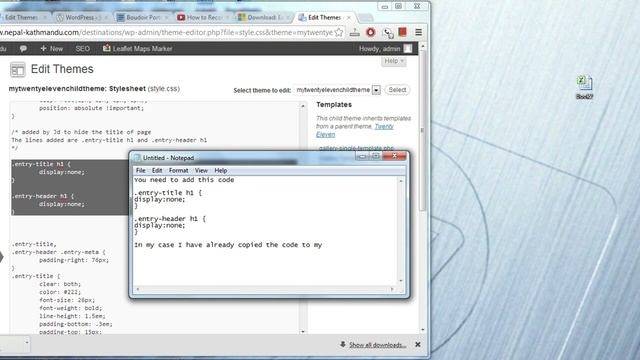Click the code editor scrollbar down arrow
Image resolution: width=640 pixels, height=360 pixels.
[x=303, y=331]
